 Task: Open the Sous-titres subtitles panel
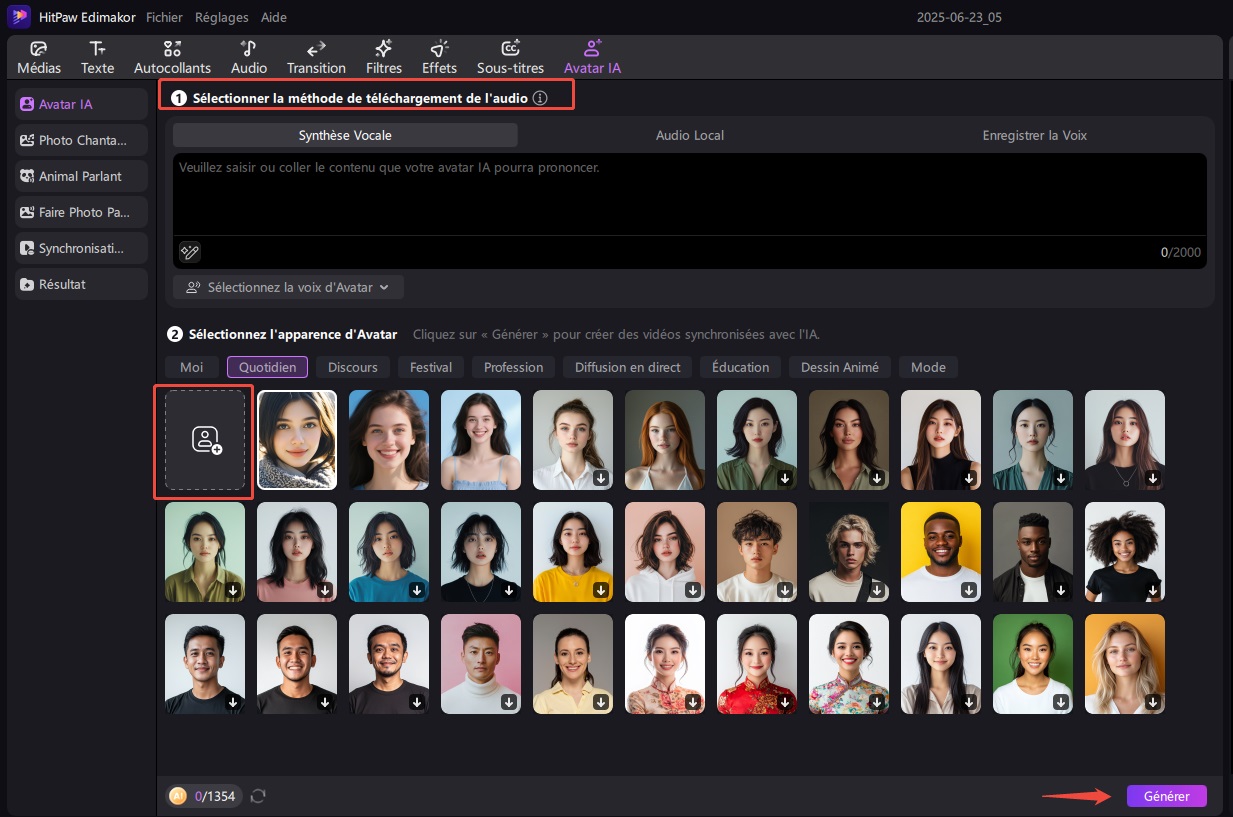coord(510,58)
